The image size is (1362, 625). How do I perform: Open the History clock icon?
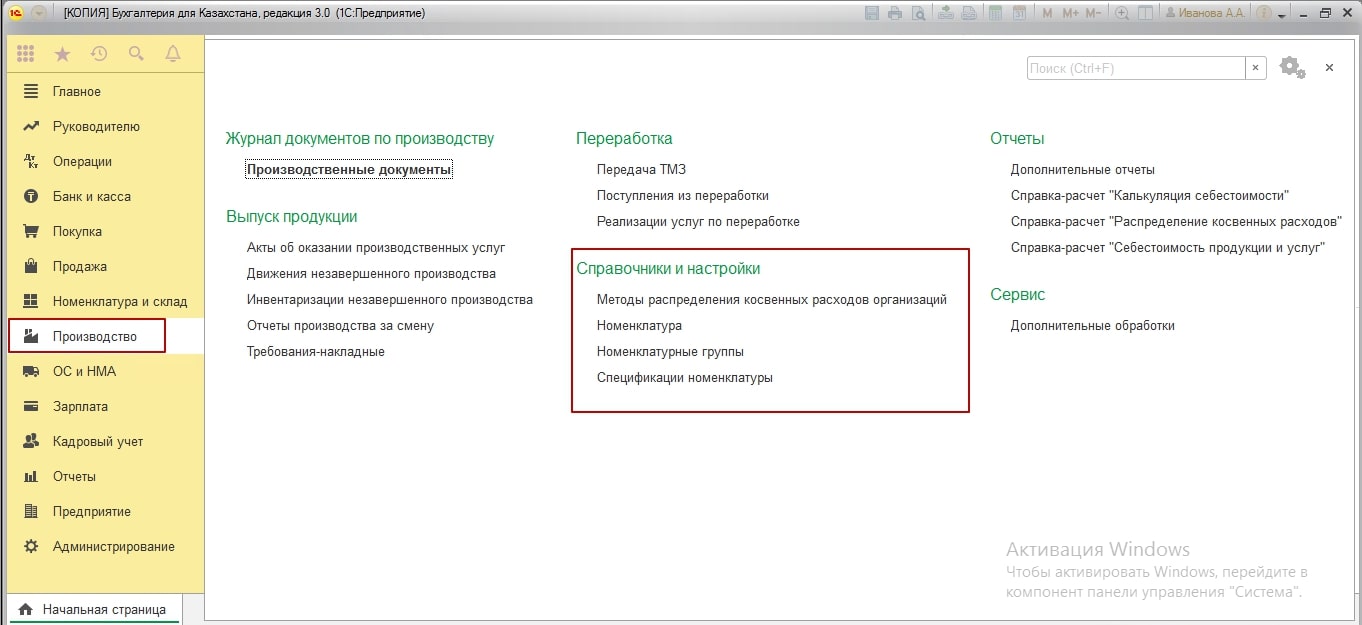tap(99, 54)
